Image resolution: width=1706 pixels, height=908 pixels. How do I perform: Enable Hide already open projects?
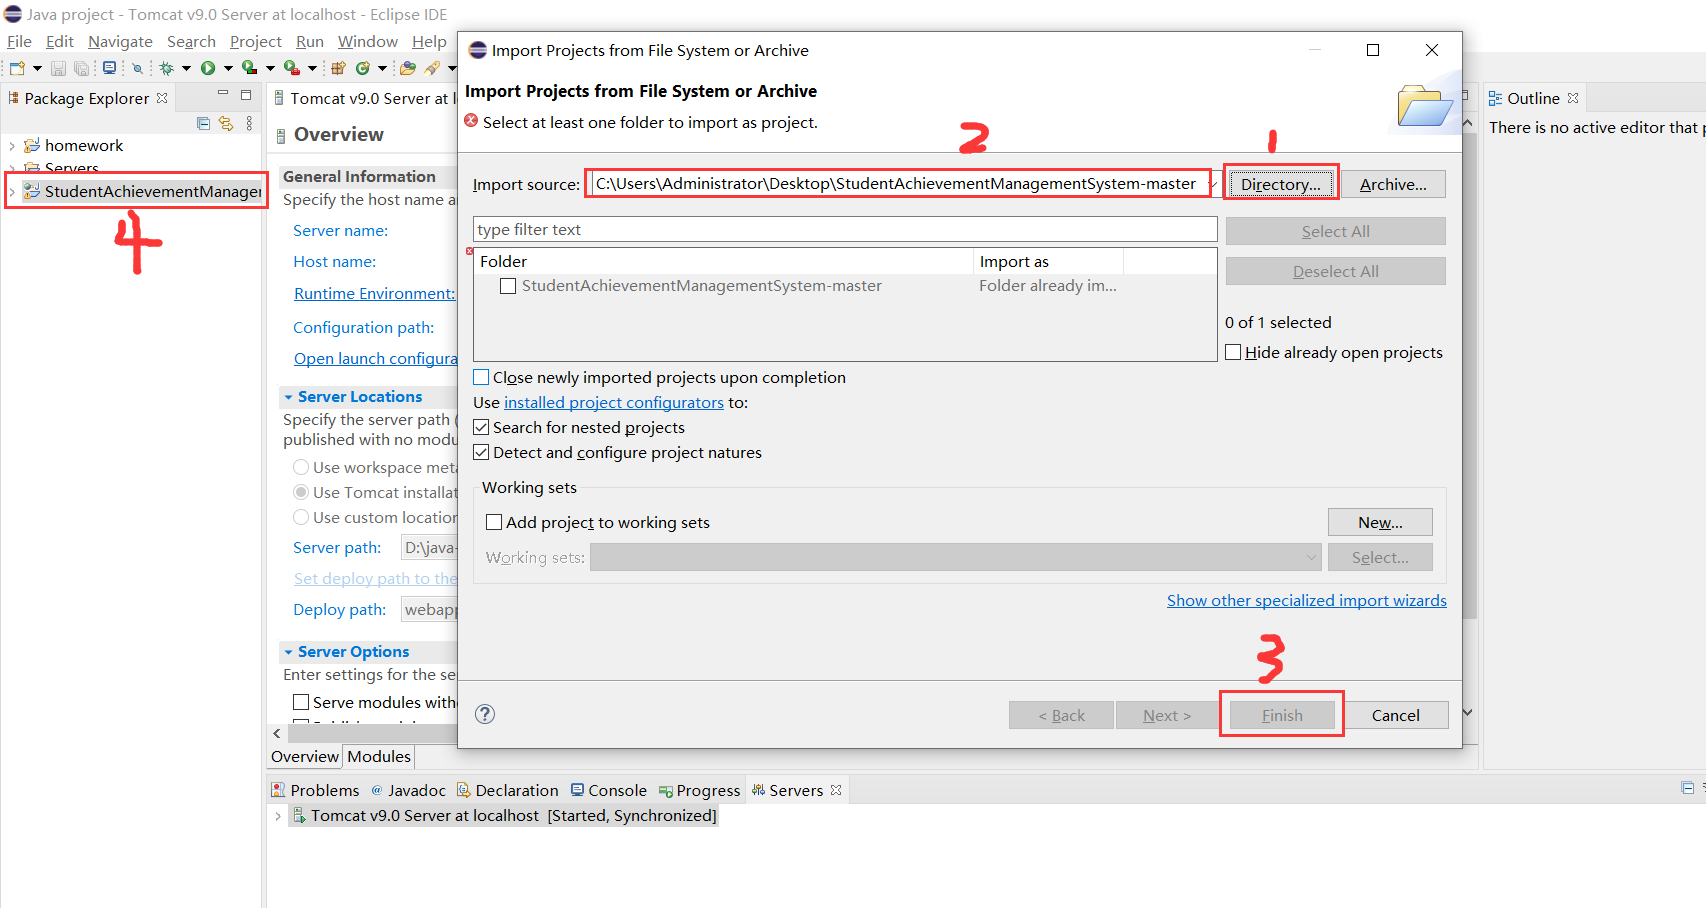coord(1233,352)
